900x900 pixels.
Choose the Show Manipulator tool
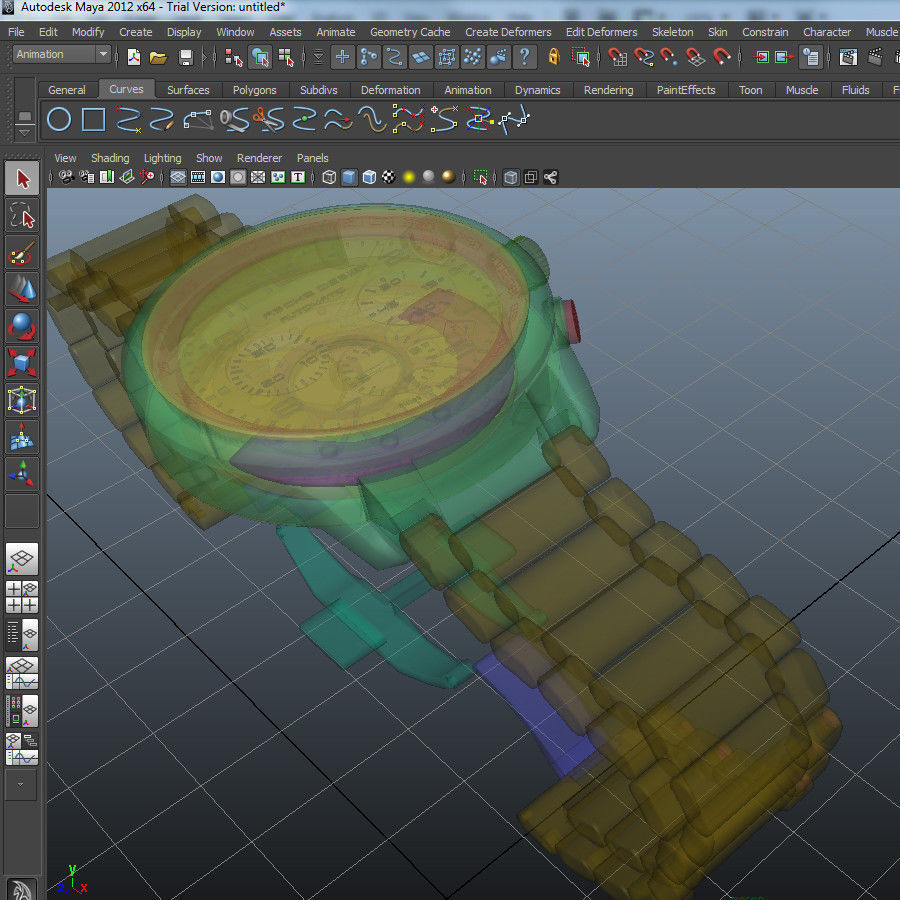[x=22, y=474]
